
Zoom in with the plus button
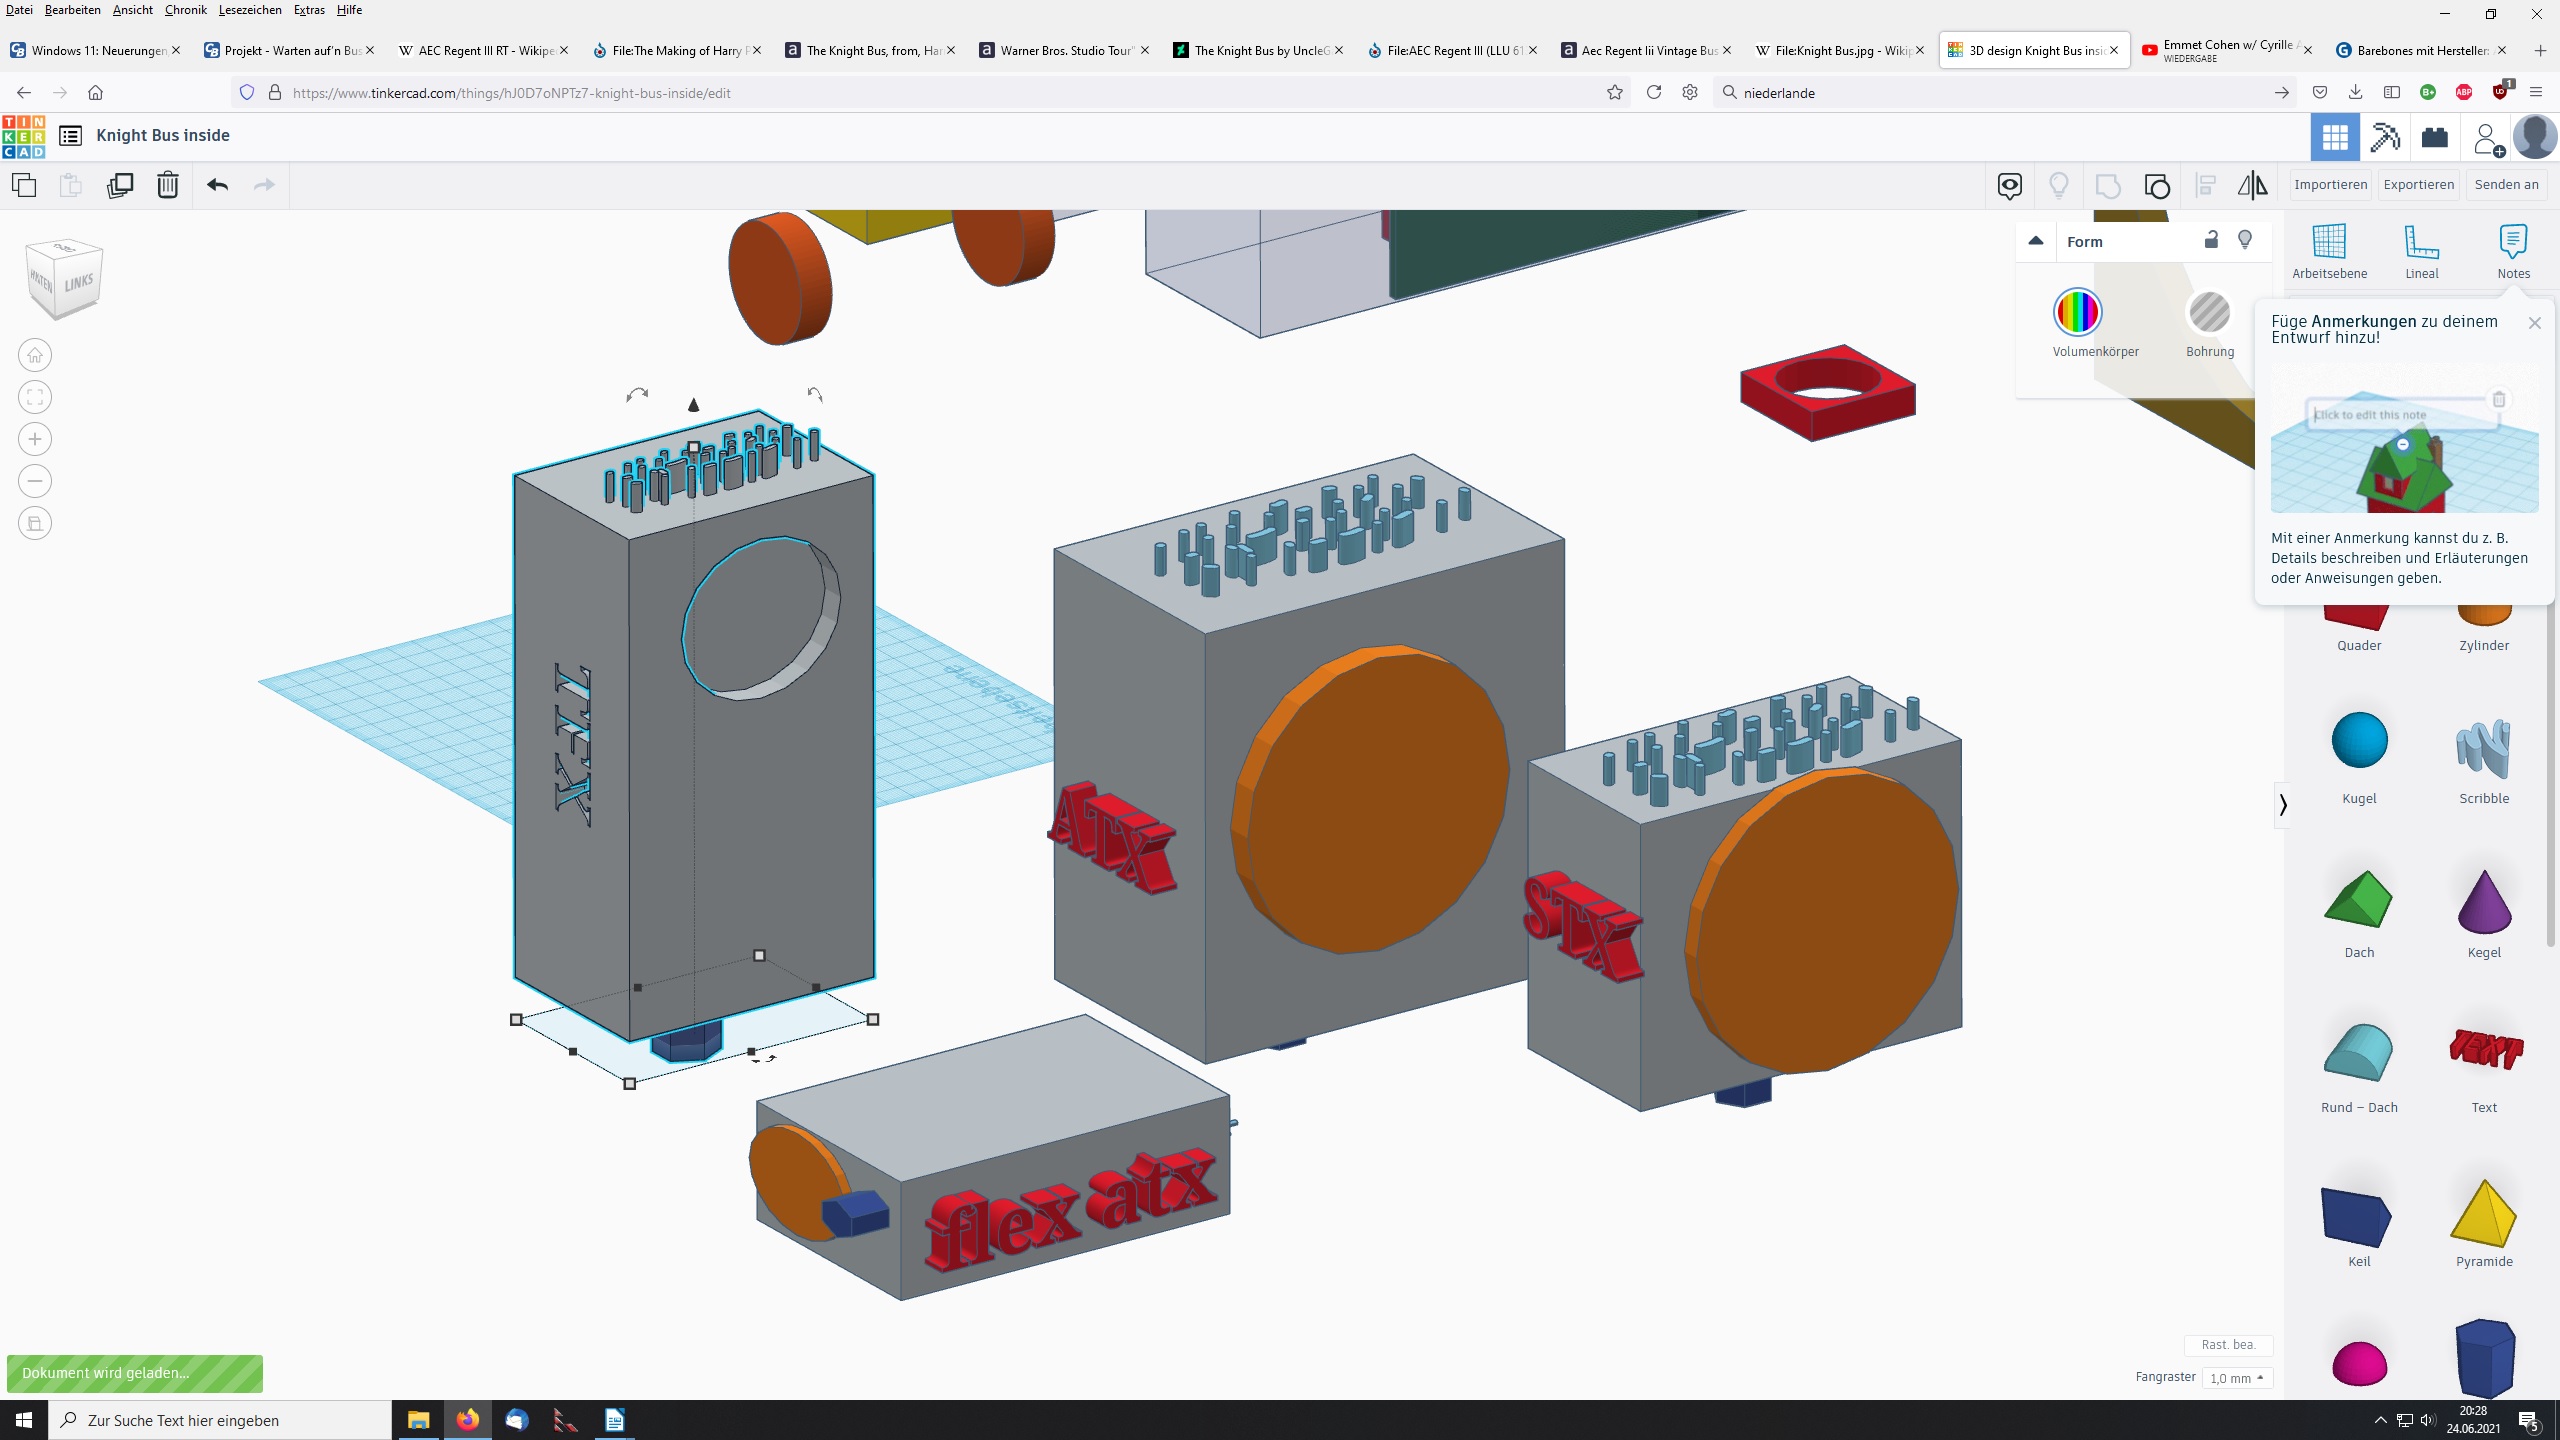coord(35,439)
